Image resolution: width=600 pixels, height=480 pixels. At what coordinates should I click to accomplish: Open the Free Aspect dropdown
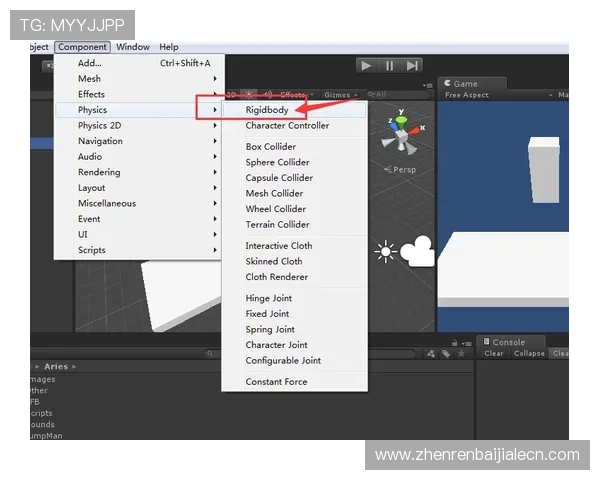(x=498, y=95)
